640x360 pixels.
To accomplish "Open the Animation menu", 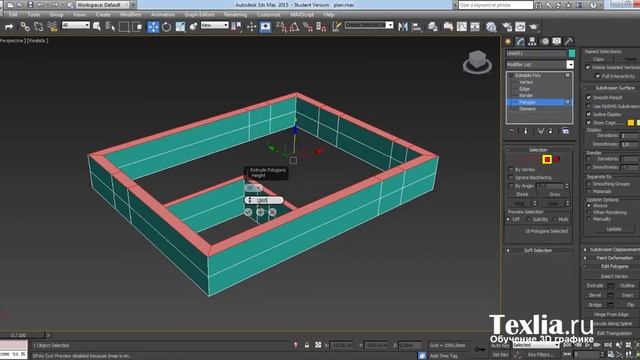I will click(163, 15).
